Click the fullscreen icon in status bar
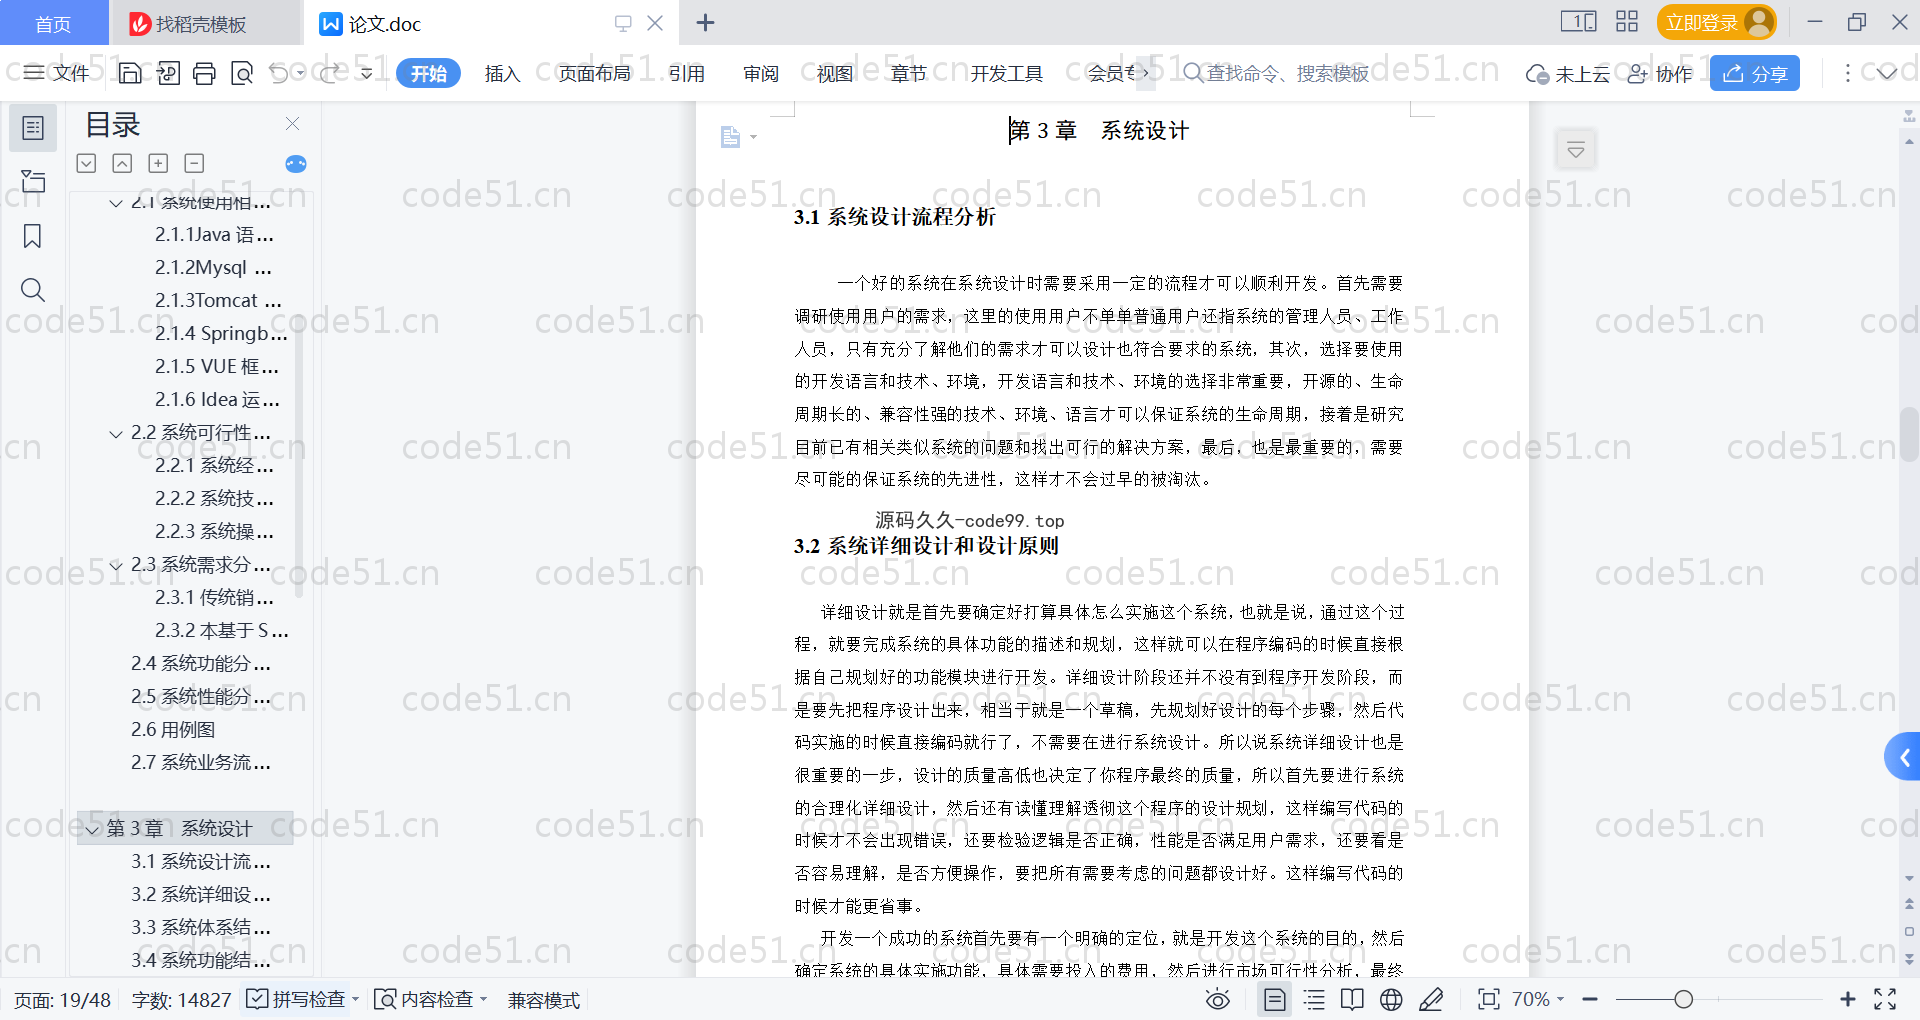Screen dimensions: 1920x1020 (1885, 999)
